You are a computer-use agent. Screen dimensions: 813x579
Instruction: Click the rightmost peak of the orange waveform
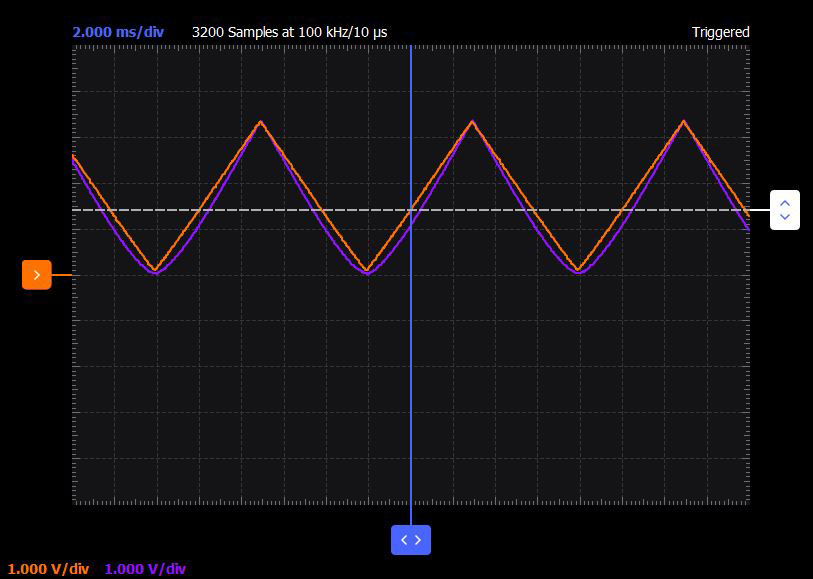[x=684, y=121]
